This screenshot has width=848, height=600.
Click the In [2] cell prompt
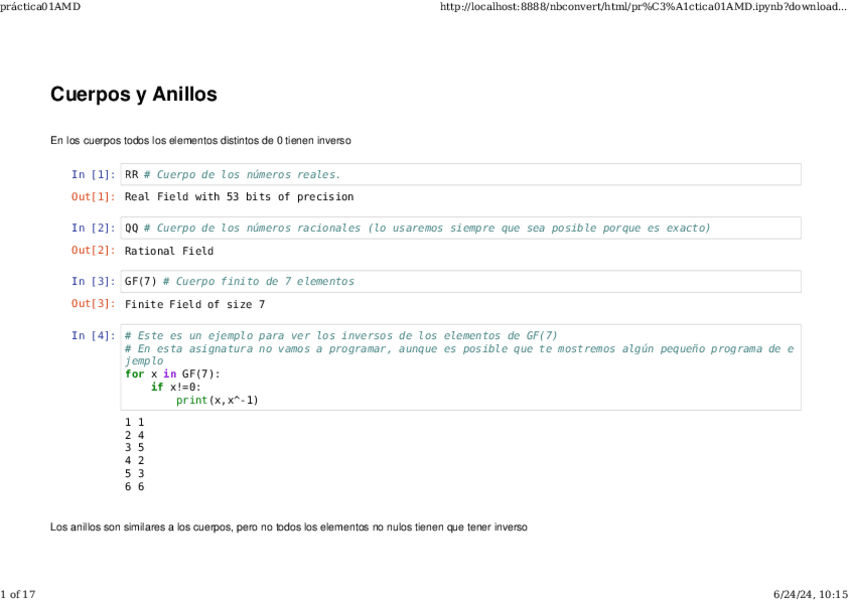coord(93,228)
